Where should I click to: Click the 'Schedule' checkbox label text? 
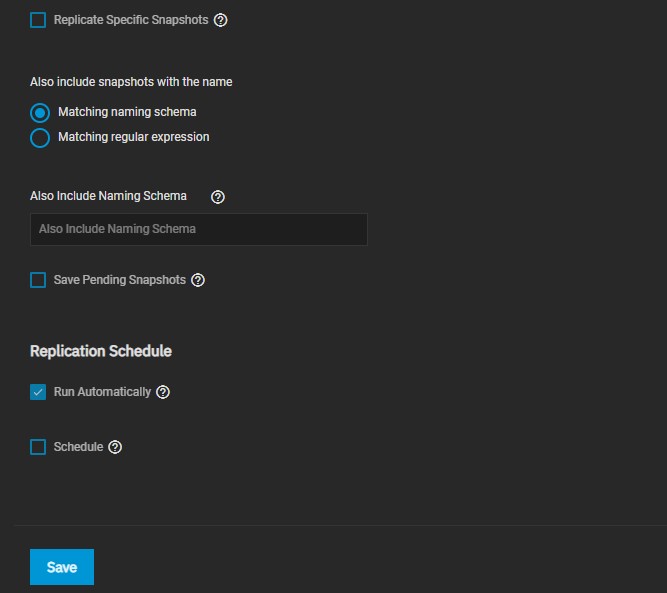[x=78, y=447]
